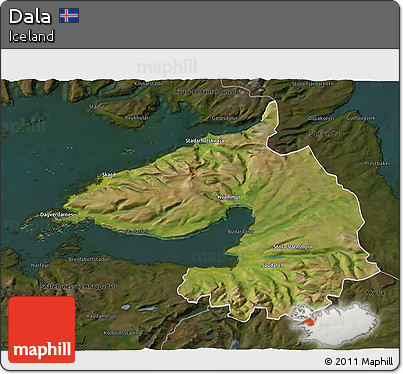Click the Búðardalur place label
Image resolution: width=403 pixels, height=374 pixels.
coord(241,231)
